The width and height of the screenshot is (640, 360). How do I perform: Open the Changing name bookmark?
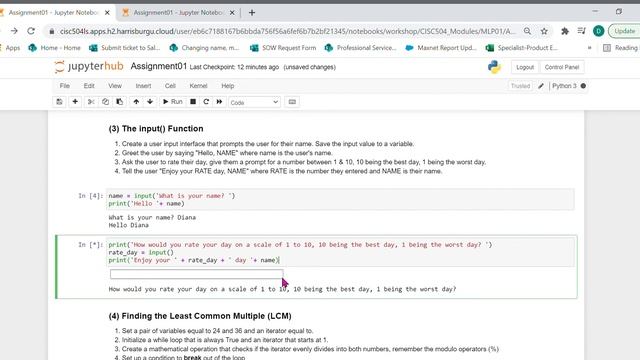point(204,48)
